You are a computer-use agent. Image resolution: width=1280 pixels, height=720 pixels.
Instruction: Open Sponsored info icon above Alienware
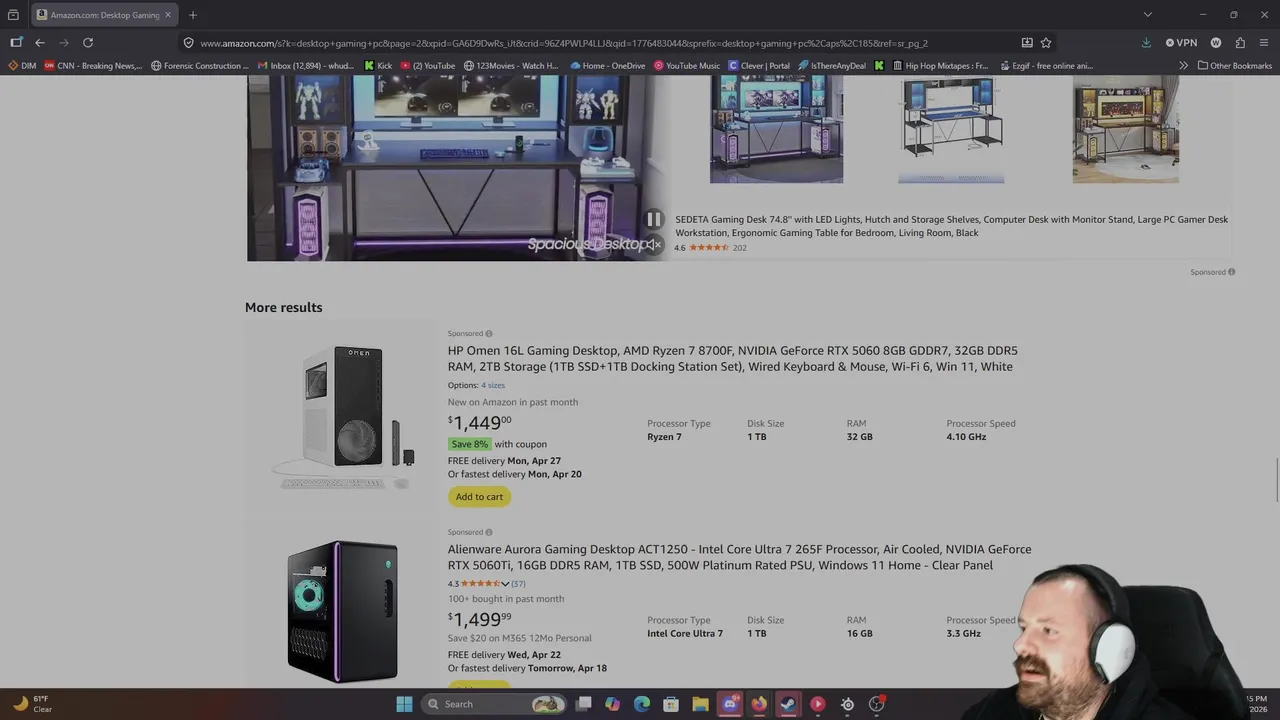(x=488, y=533)
